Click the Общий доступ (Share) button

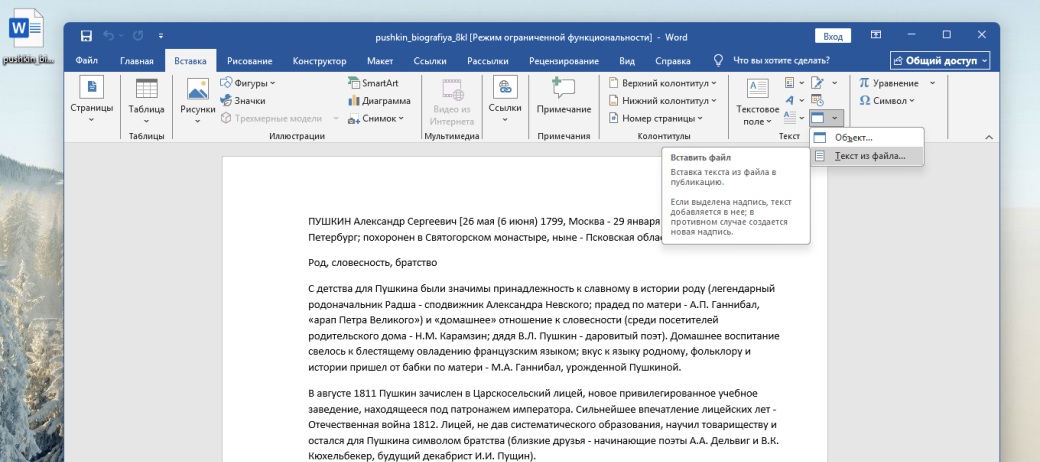click(x=940, y=60)
